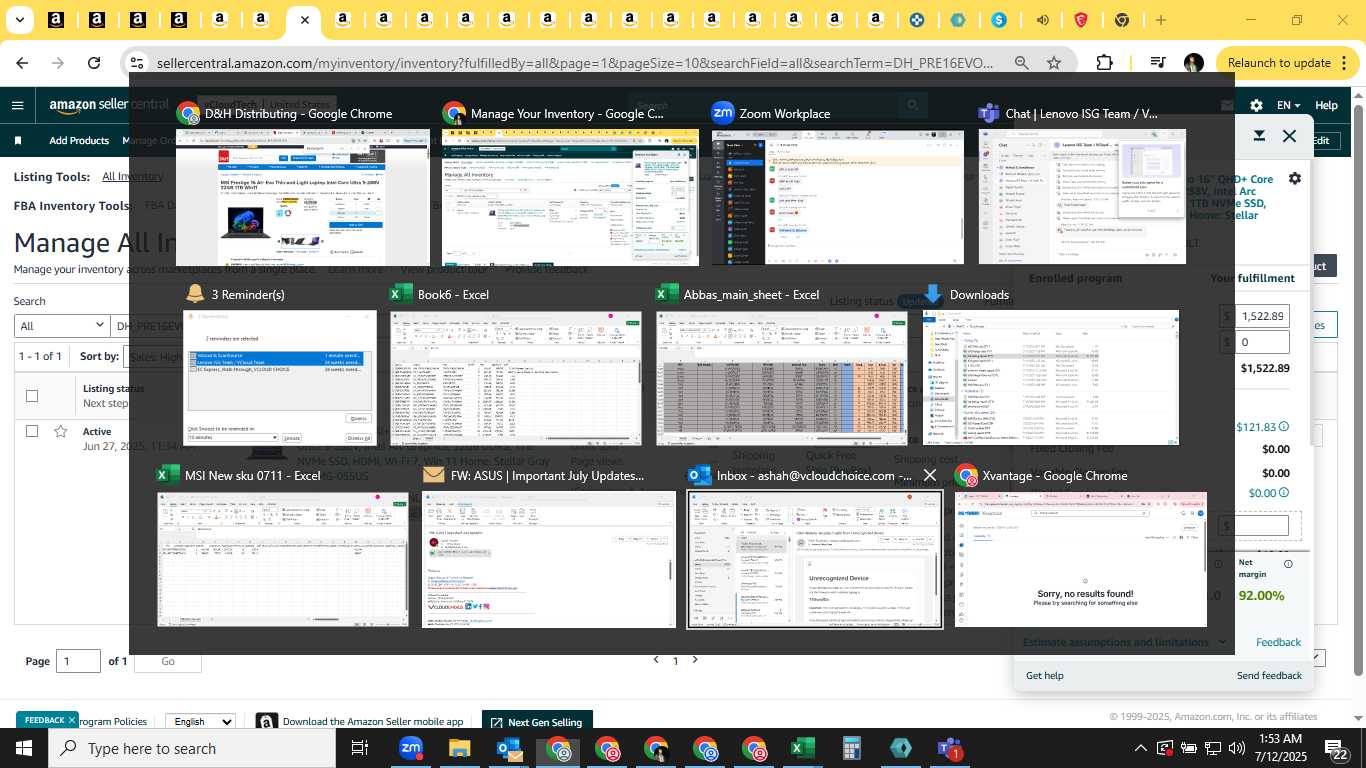Check the Active listing row checkbox
The height and width of the screenshot is (768, 1366).
pos(32,431)
